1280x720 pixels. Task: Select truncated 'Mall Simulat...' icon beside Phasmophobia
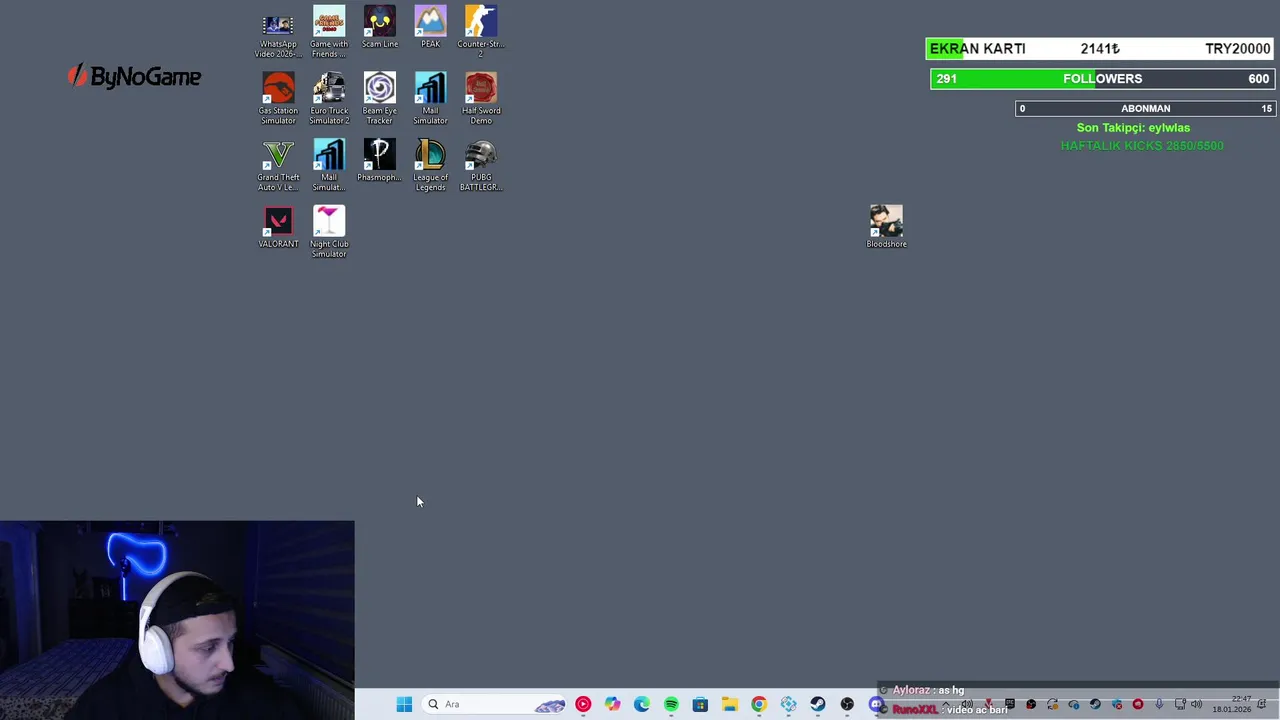point(329,166)
